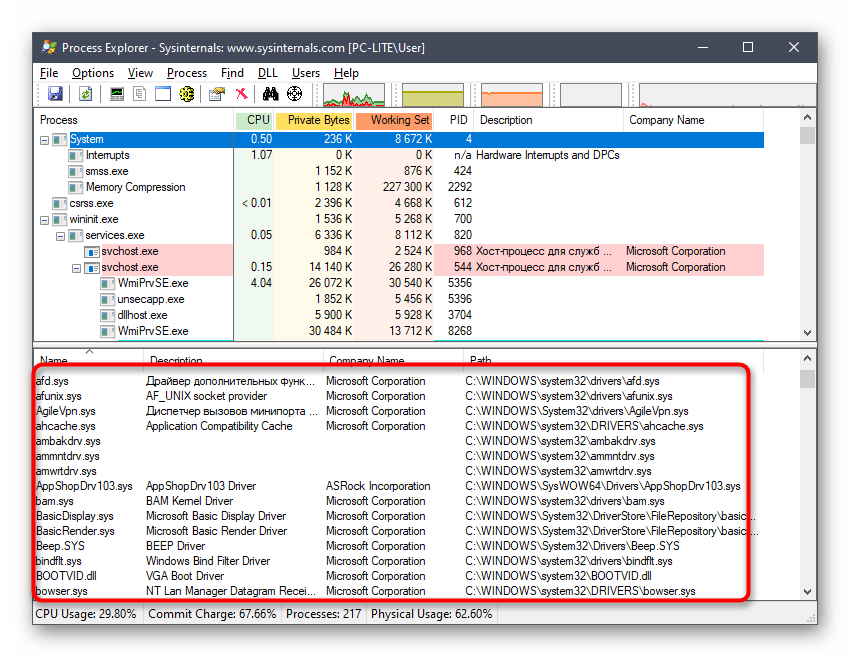The height and width of the screenshot is (657, 850).
Task: Click the smss.exe process icon
Action: [76, 171]
